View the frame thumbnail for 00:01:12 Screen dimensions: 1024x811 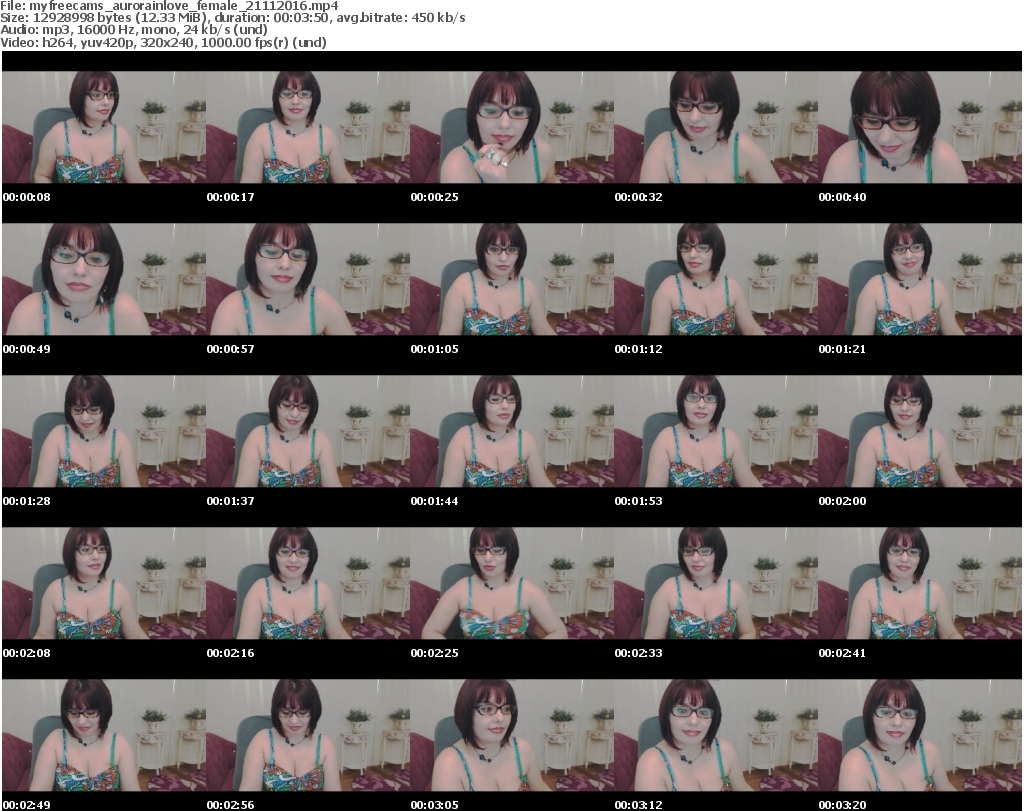(716, 279)
